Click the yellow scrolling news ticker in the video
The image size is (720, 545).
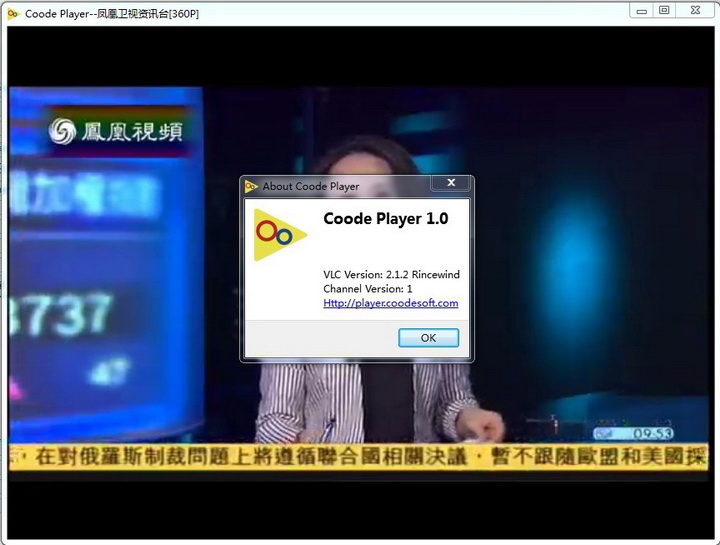tap(358, 457)
